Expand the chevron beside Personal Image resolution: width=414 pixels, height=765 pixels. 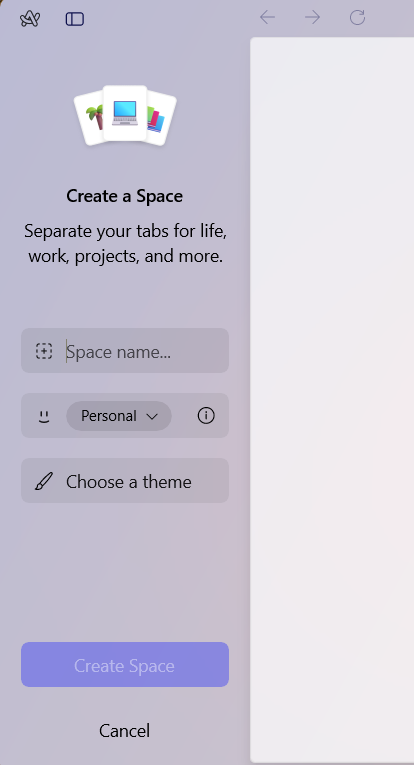(x=152, y=416)
